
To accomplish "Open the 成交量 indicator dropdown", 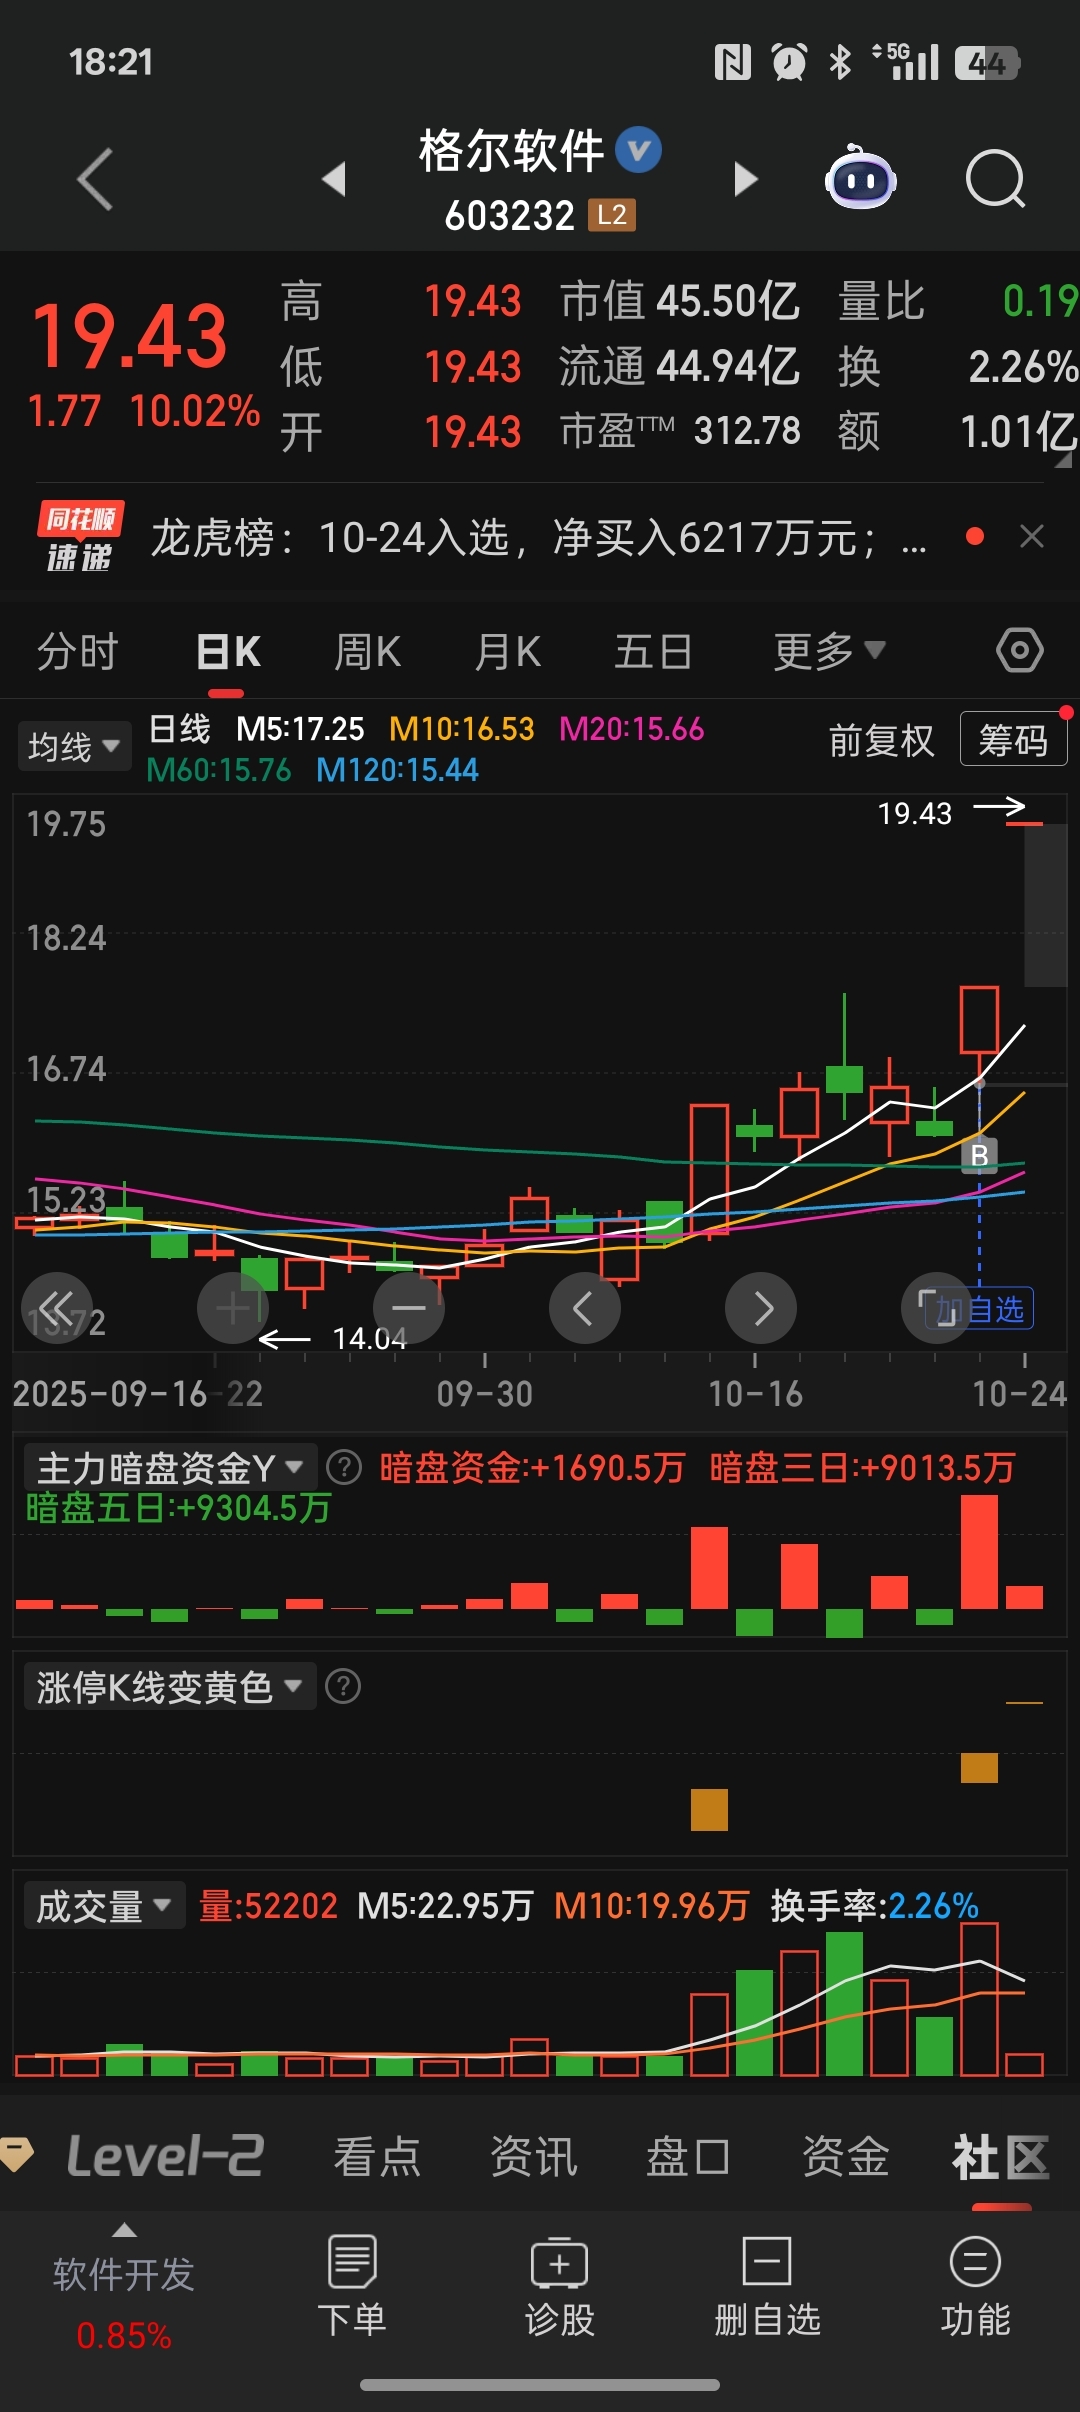I will point(104,1905).
